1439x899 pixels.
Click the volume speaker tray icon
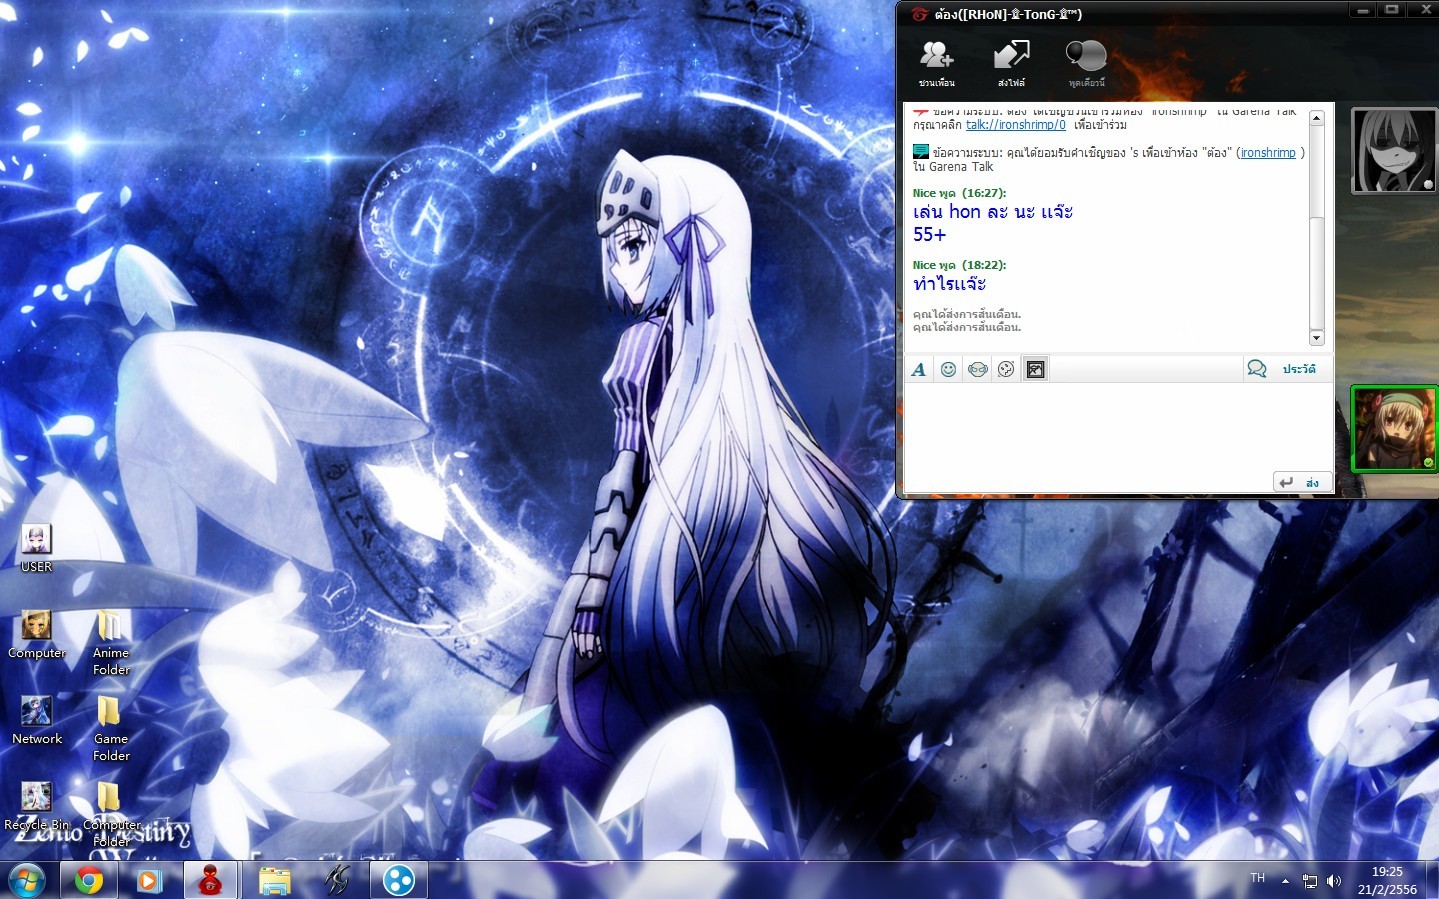click(x=1334, y=881)
